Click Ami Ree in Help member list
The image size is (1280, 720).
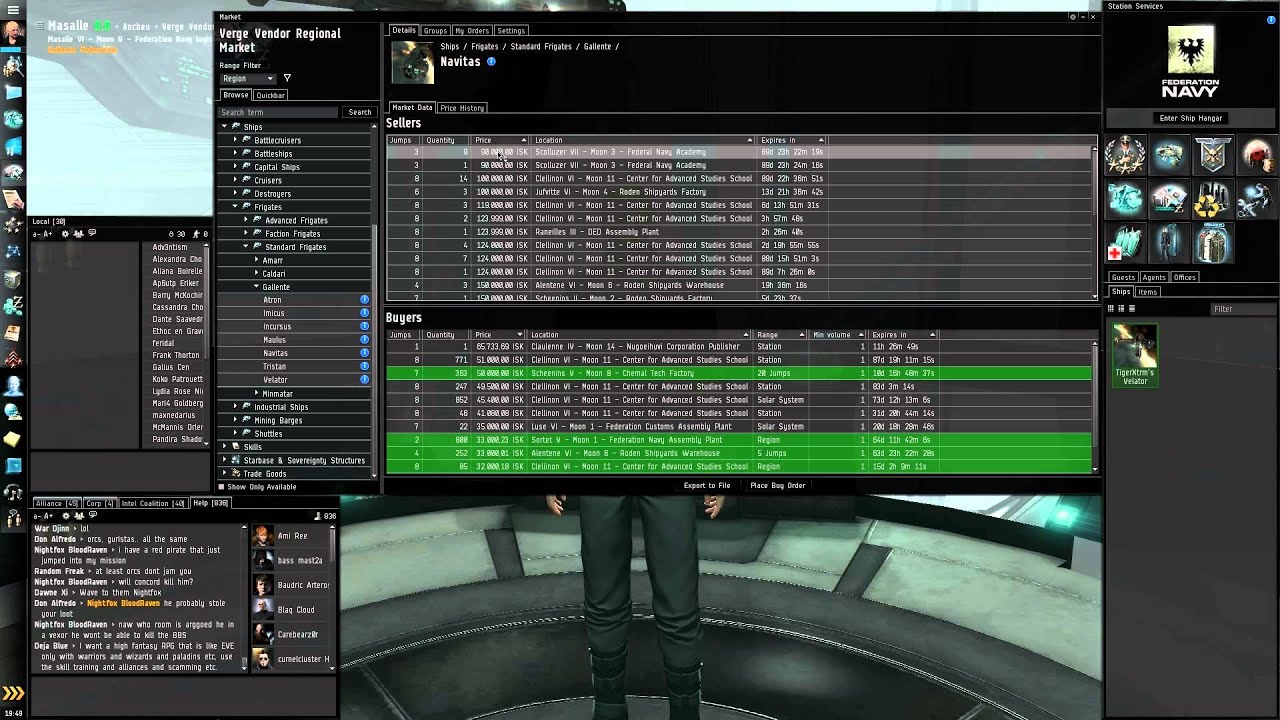click(292, 536)
